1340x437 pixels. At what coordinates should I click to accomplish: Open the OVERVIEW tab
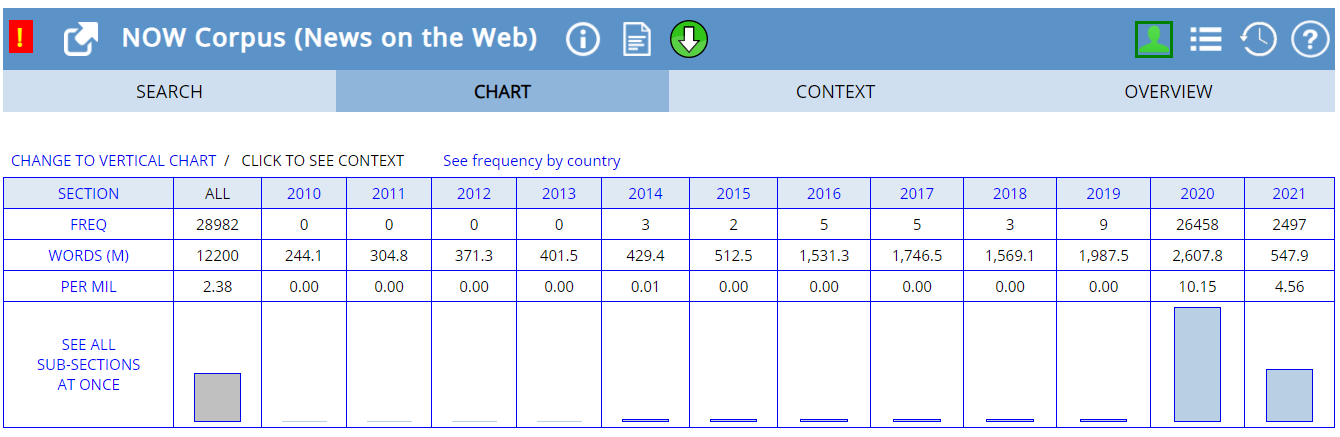click(1168, 92)
